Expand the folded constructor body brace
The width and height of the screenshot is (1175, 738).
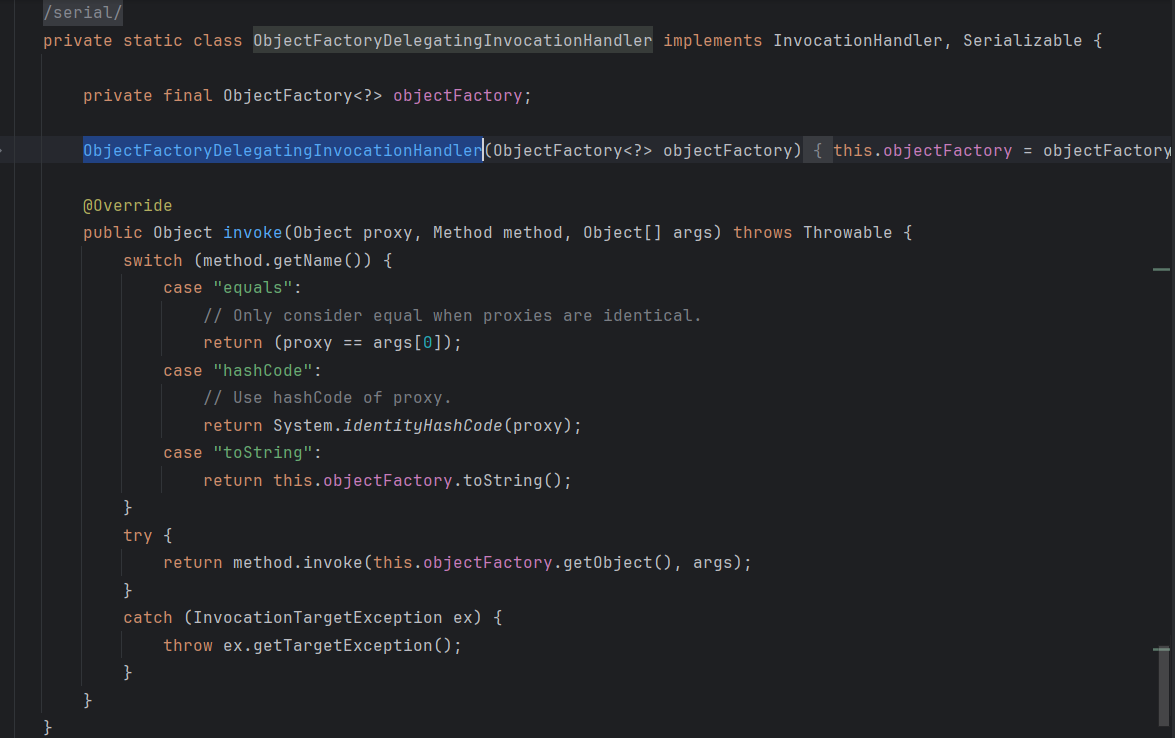pos(817,151)
